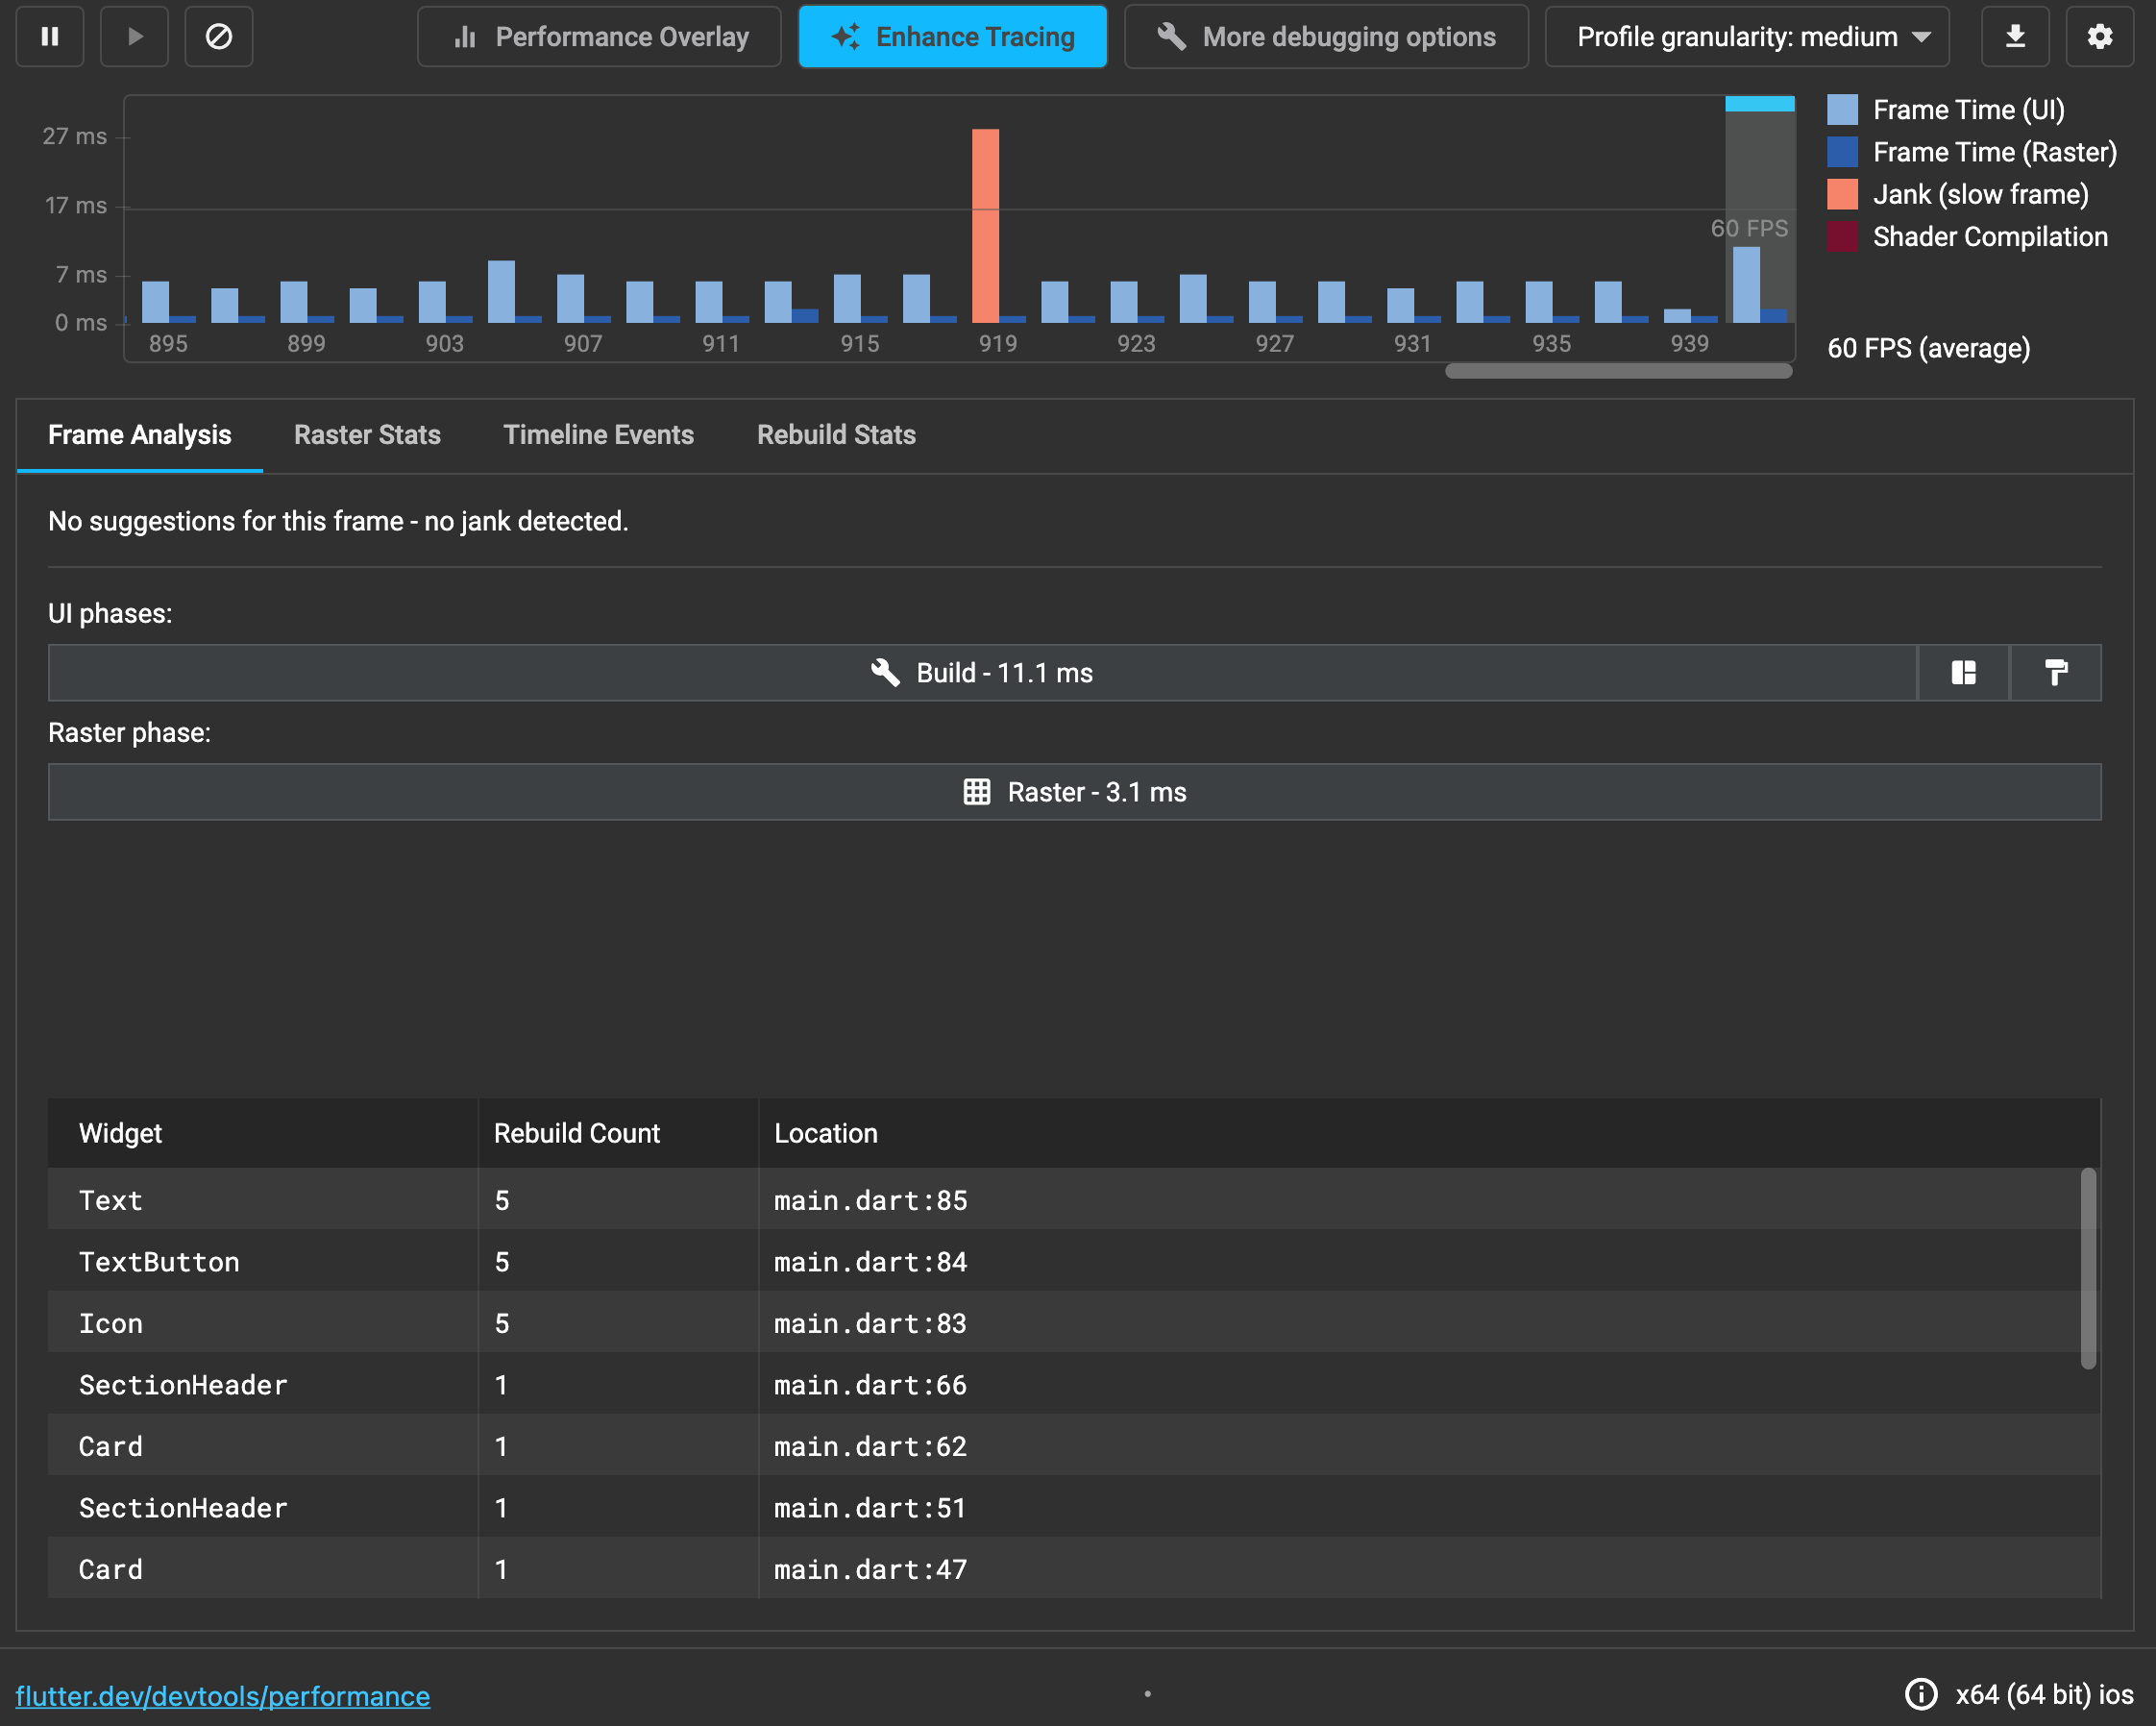Switch to the Raster Stats tab
Image resolution: width=2156 pixels, height=1726 pixels.
click(367, 435)
